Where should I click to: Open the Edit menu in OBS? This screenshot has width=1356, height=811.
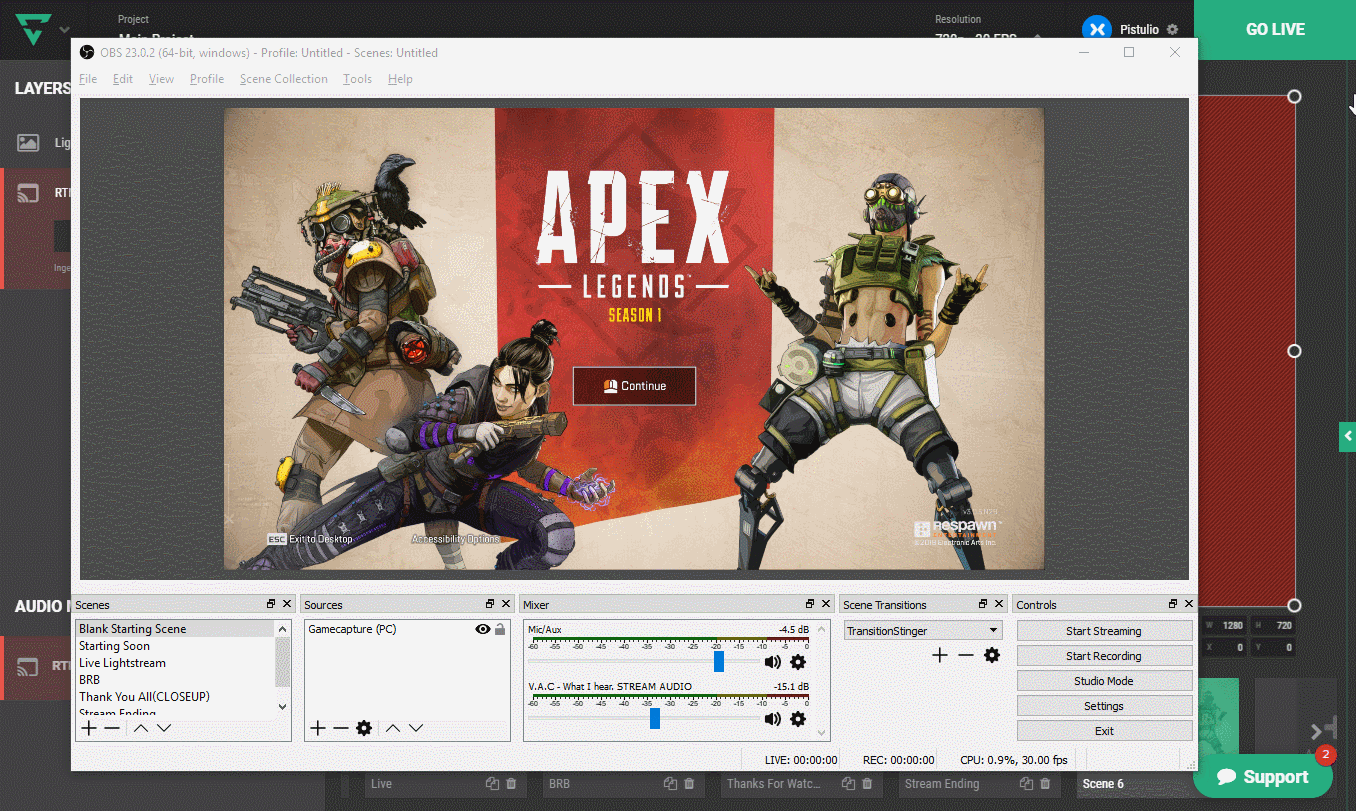point(123,79)
